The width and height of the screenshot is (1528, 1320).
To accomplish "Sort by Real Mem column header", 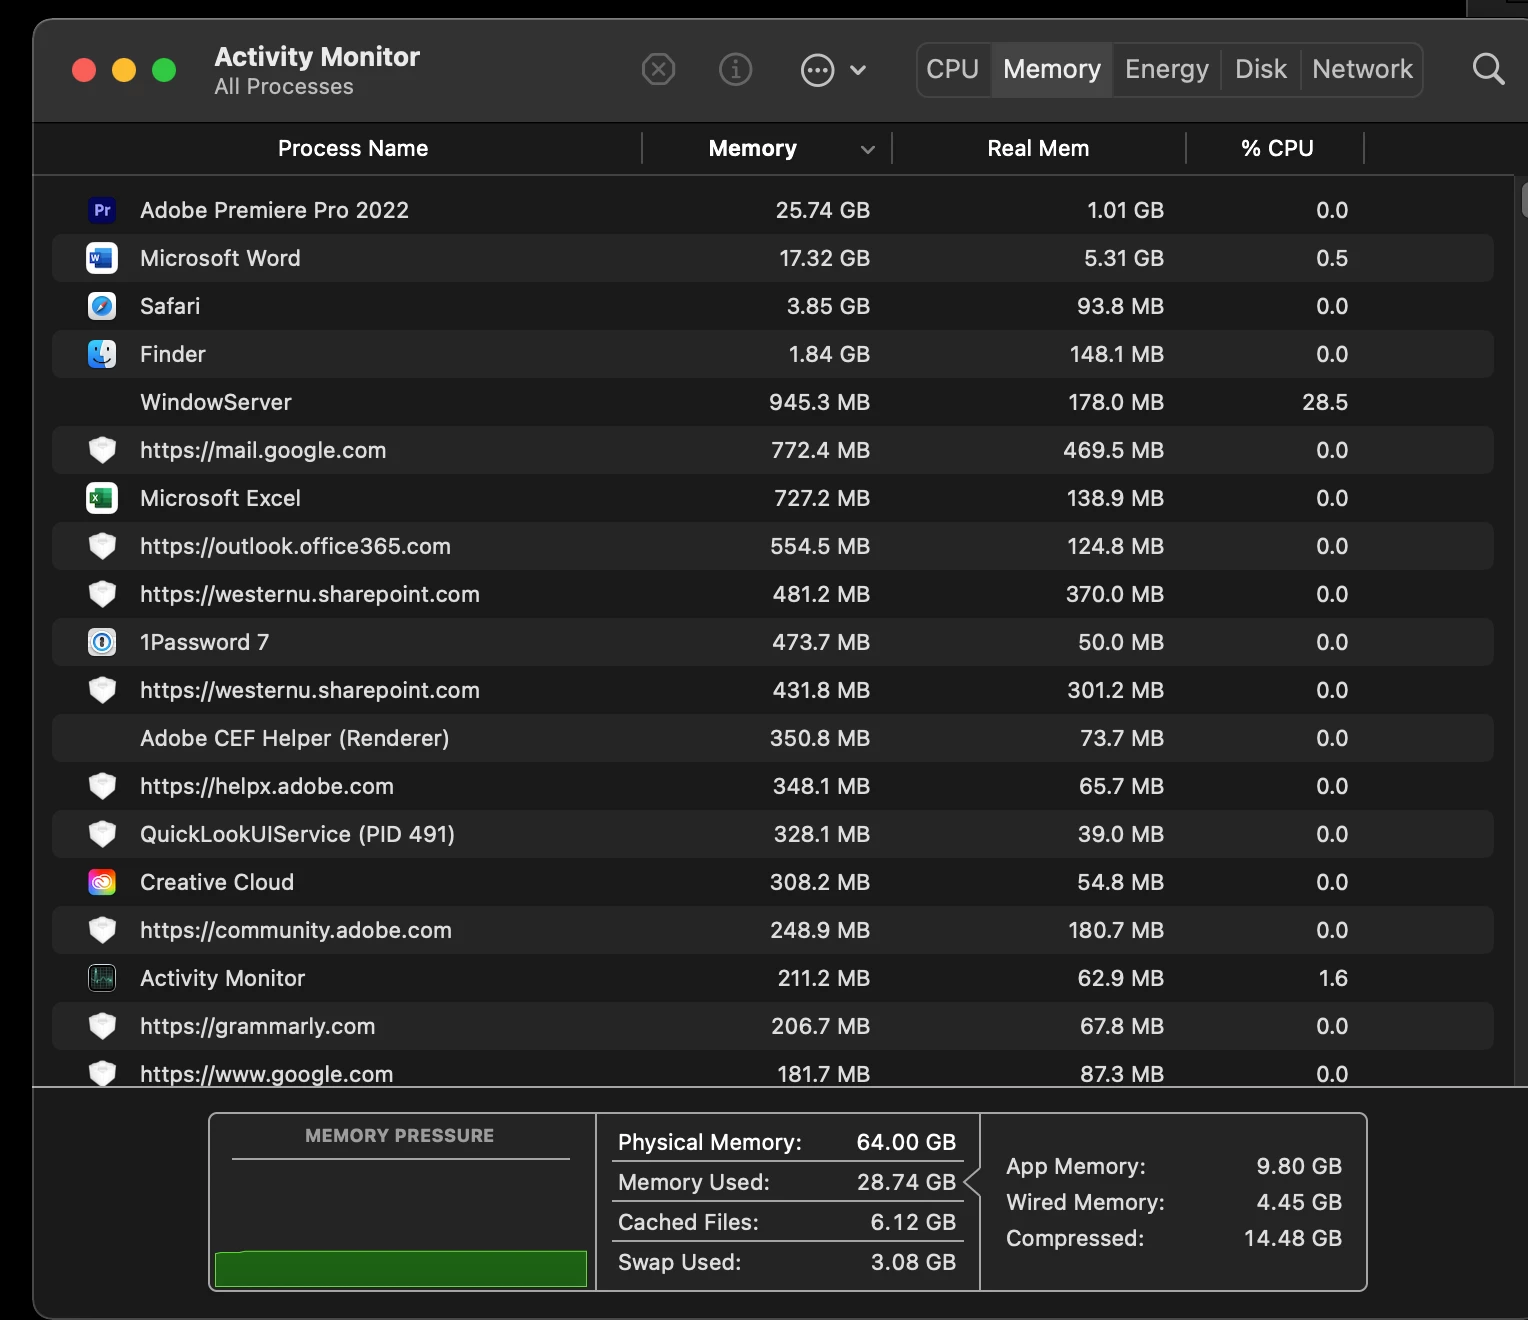I will 1038,148.
